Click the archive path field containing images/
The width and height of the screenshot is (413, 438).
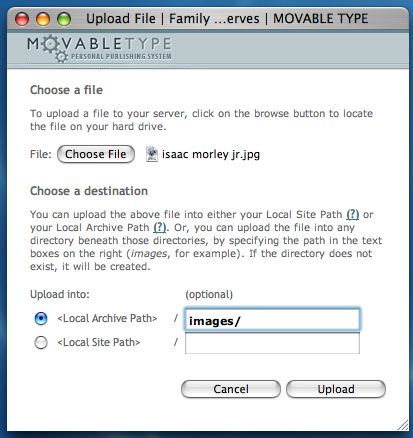coord(272,320)
